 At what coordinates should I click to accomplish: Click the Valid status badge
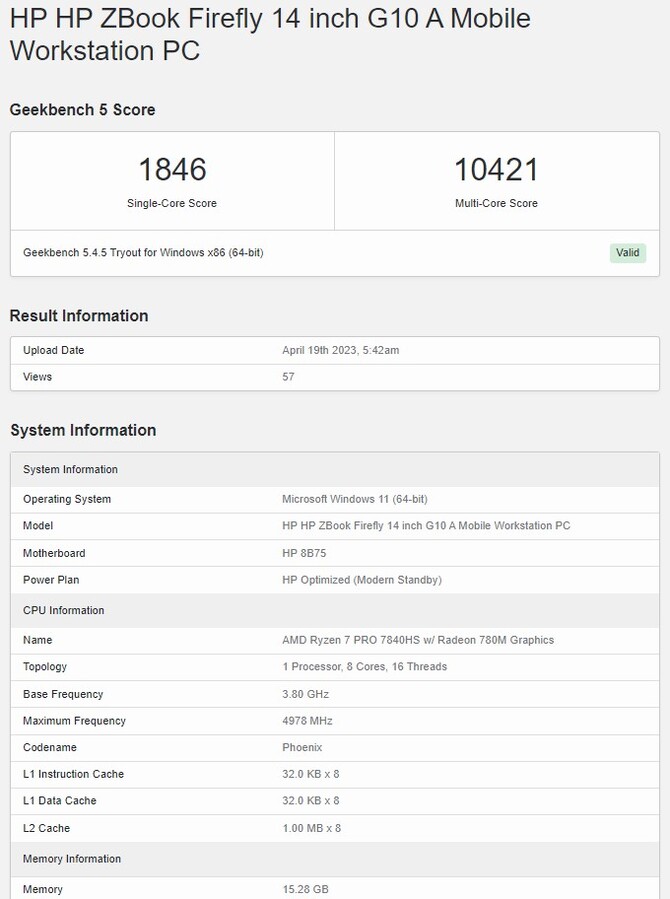pyautogui.click(x=628, y=253)
